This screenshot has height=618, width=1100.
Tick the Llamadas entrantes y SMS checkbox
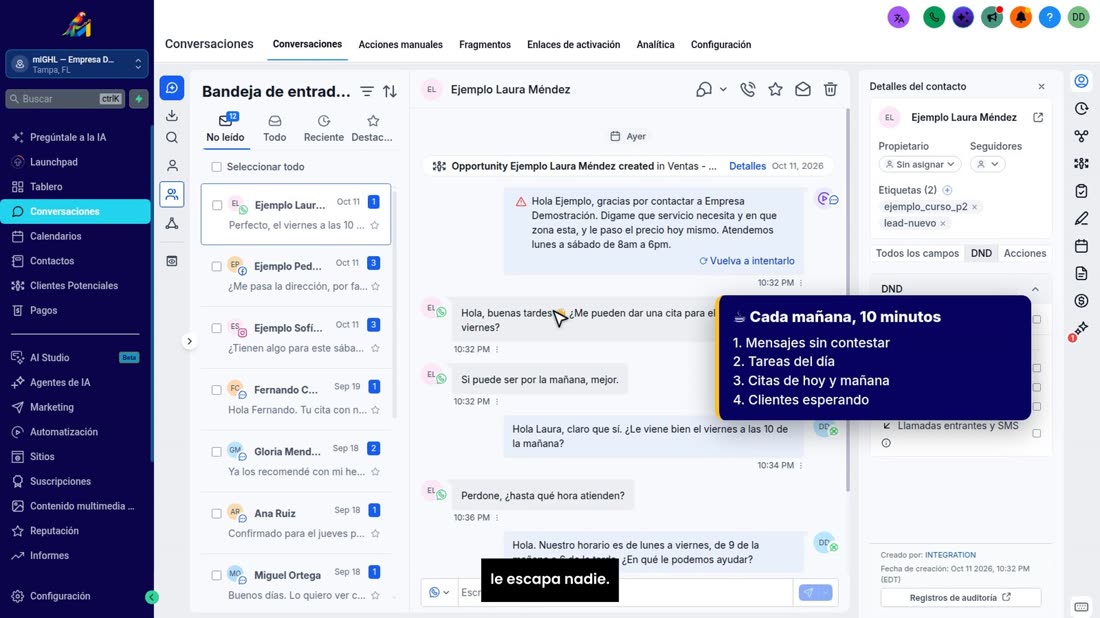coord(1037,434)
